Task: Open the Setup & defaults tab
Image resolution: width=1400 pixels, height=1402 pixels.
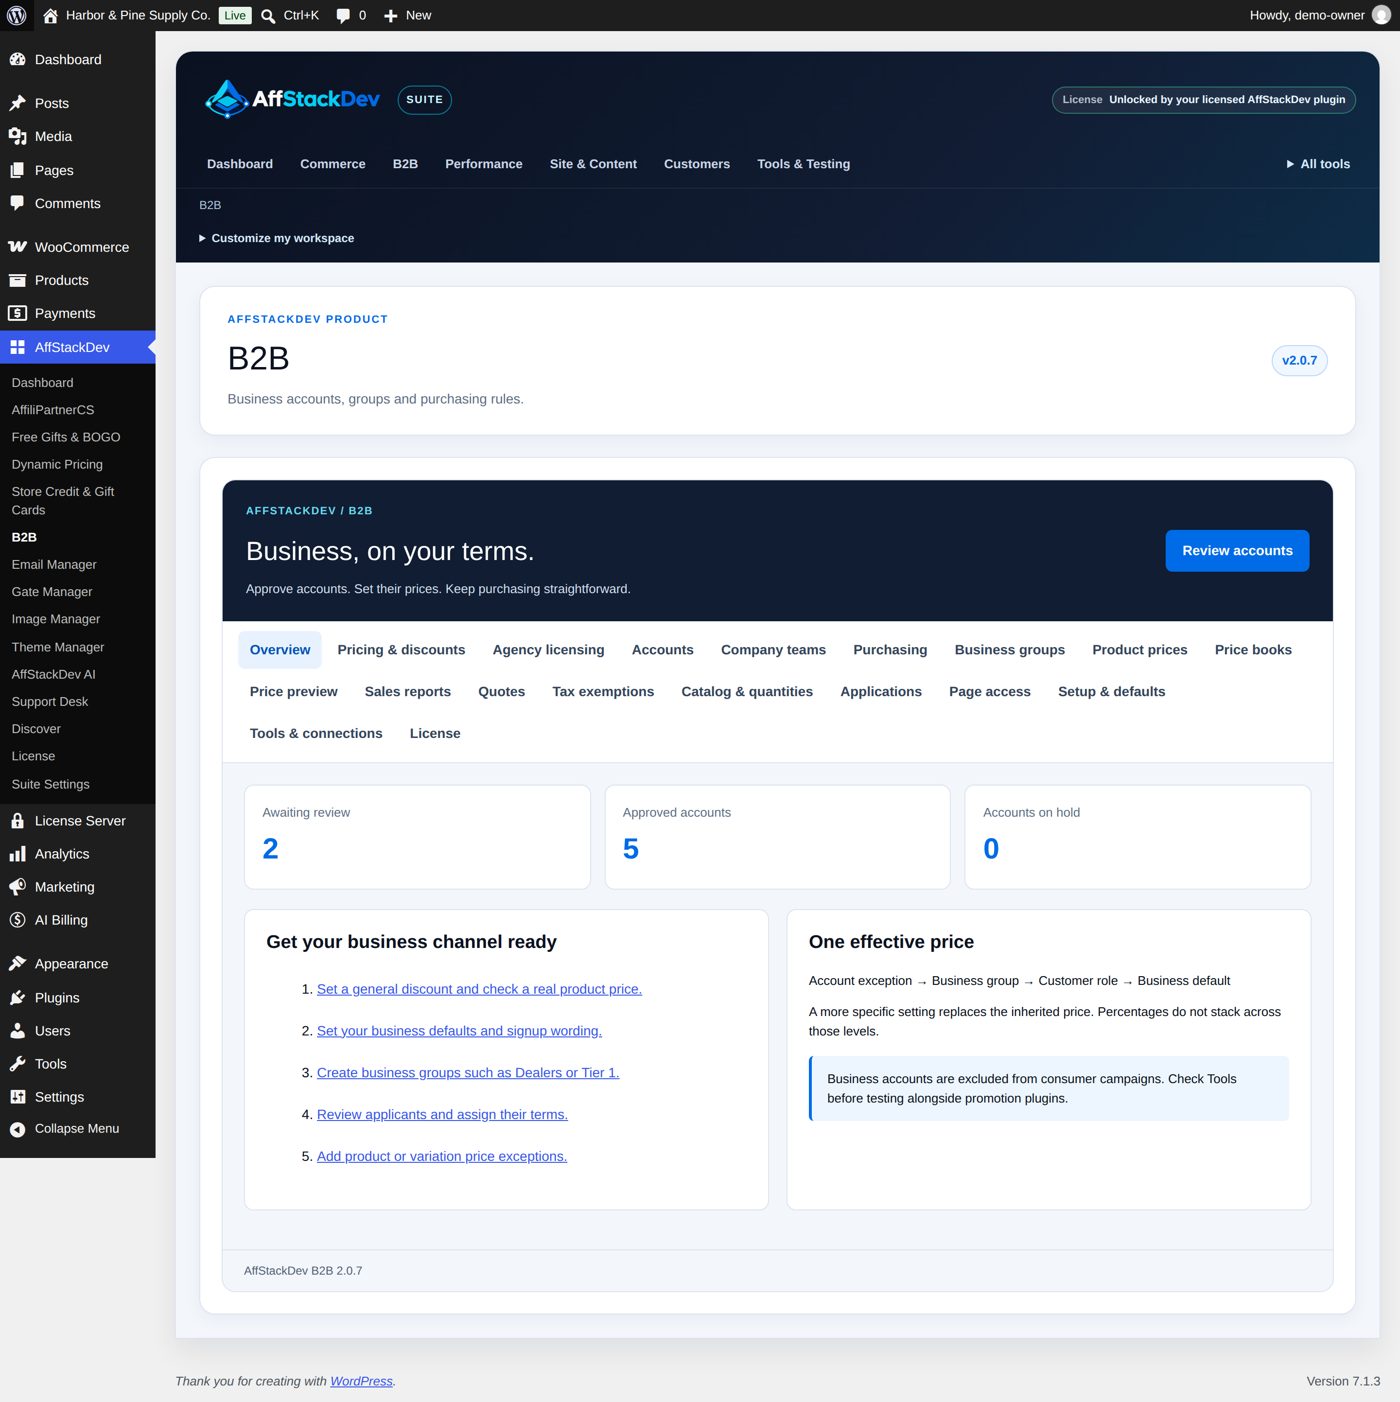Action: [x=1111, y=692]
